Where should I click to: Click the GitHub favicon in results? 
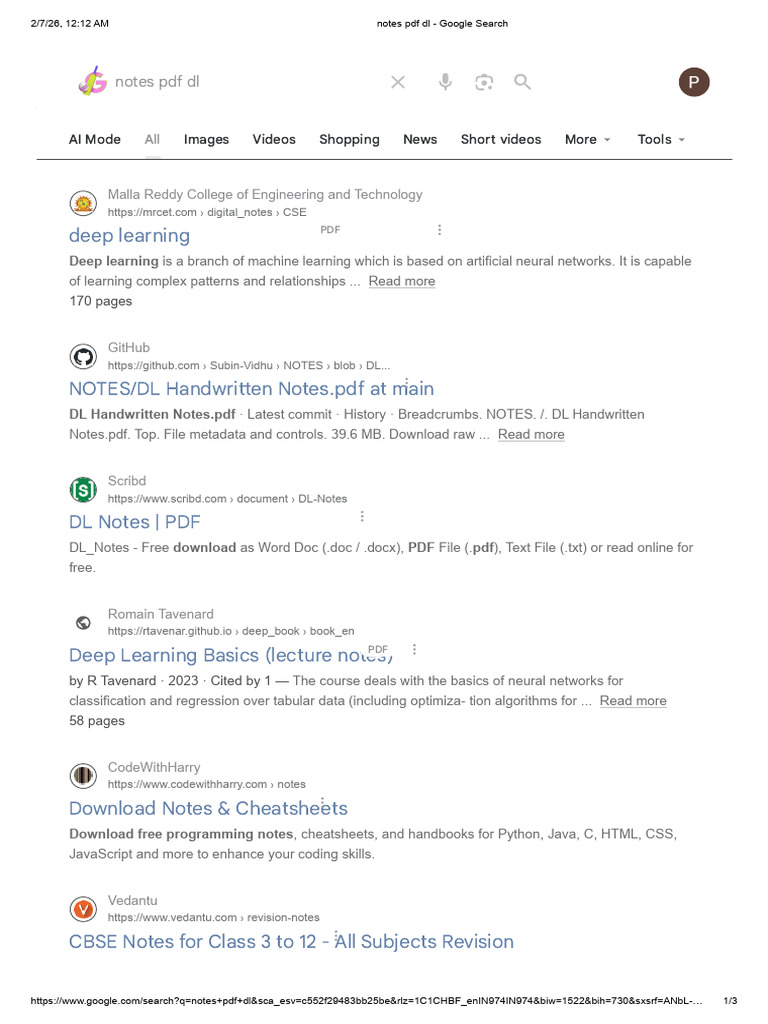point(83,357)
